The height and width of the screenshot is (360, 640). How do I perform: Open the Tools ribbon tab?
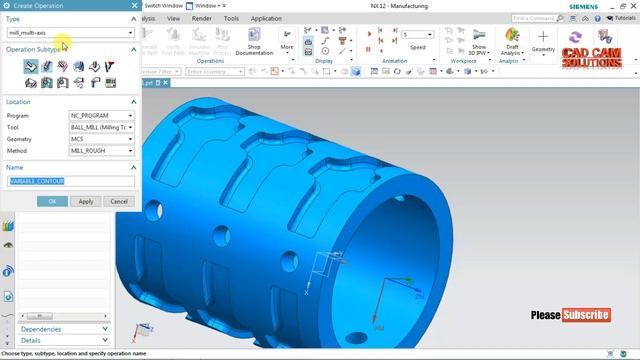click(x=231, y=19)
